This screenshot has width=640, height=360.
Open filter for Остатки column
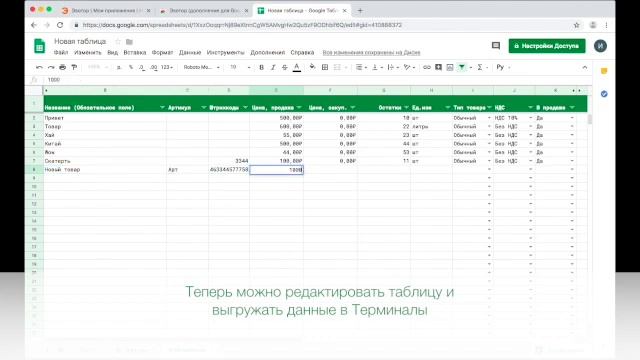[407, 107]
